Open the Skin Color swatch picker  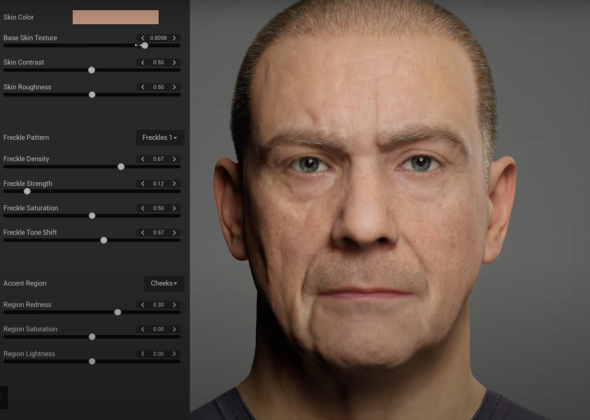pyautogui.click(x=116, y=17)
